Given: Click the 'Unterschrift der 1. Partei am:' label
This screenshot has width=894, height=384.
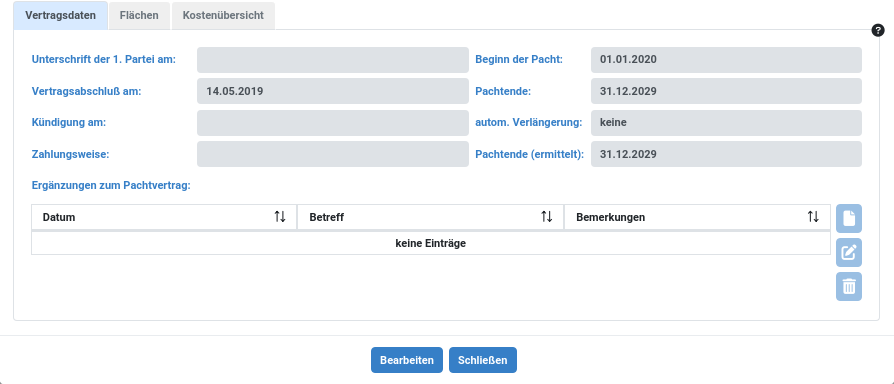Looking at the screenshot, I should [x=104, y=59].
